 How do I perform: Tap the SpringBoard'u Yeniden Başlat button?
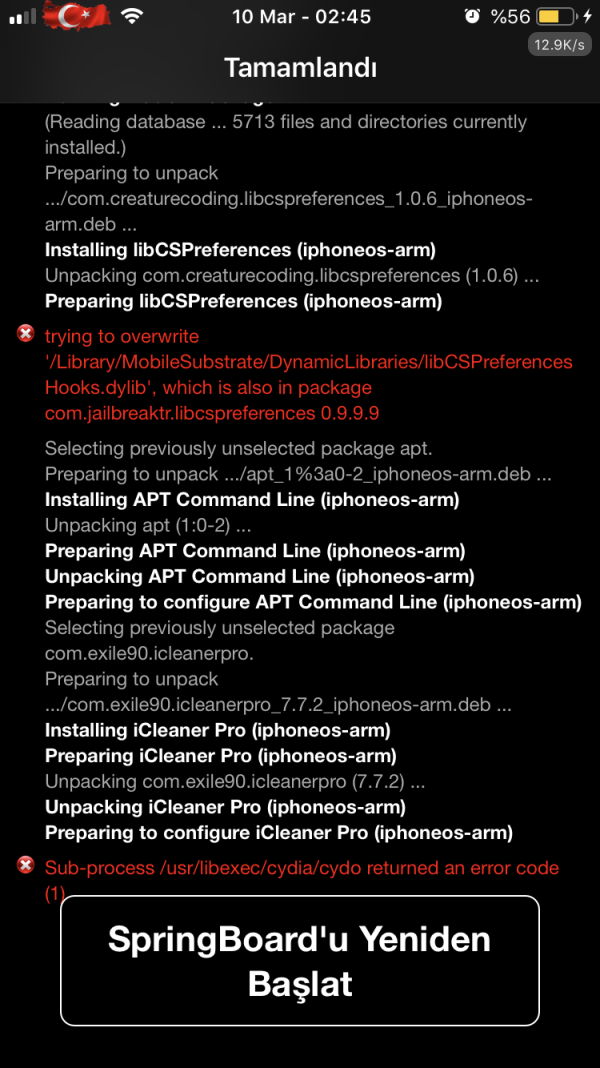[x=299, y=961]
